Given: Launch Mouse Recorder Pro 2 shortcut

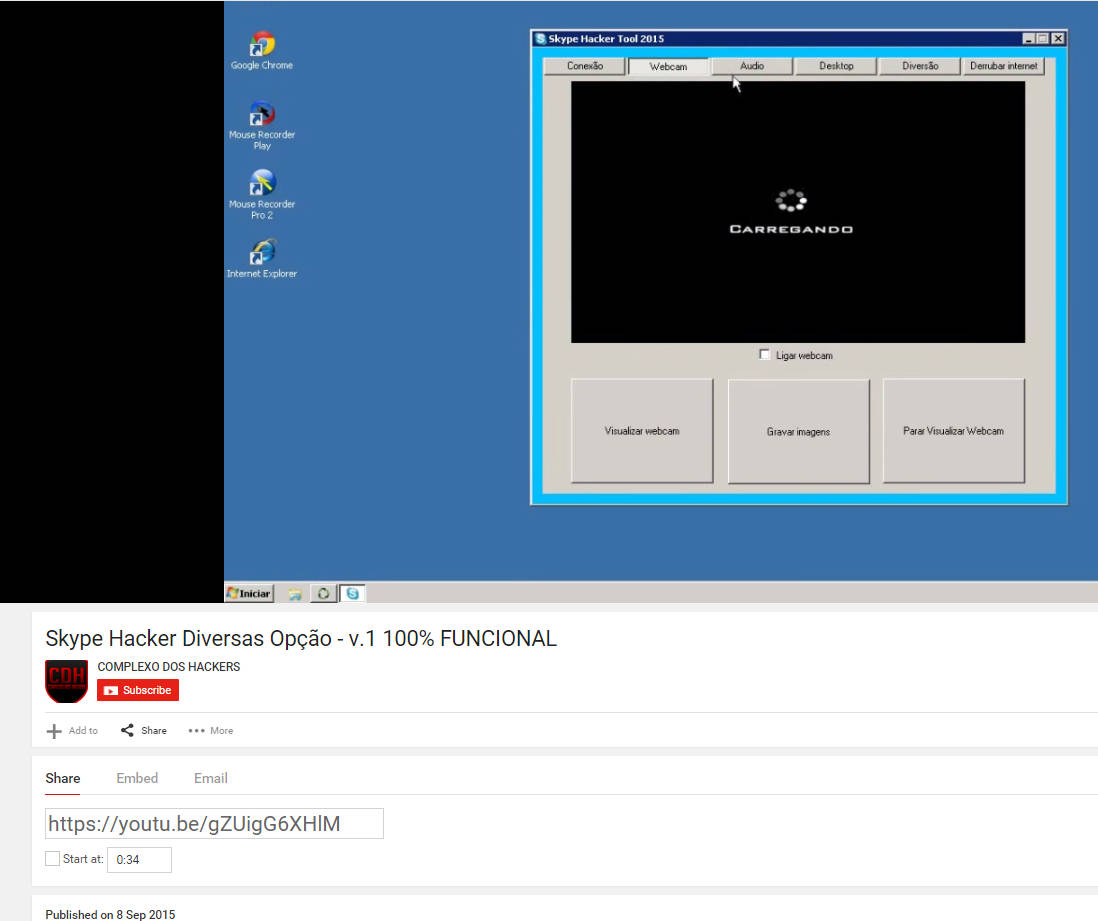Looking at the screenshot, I should [262, 195].
